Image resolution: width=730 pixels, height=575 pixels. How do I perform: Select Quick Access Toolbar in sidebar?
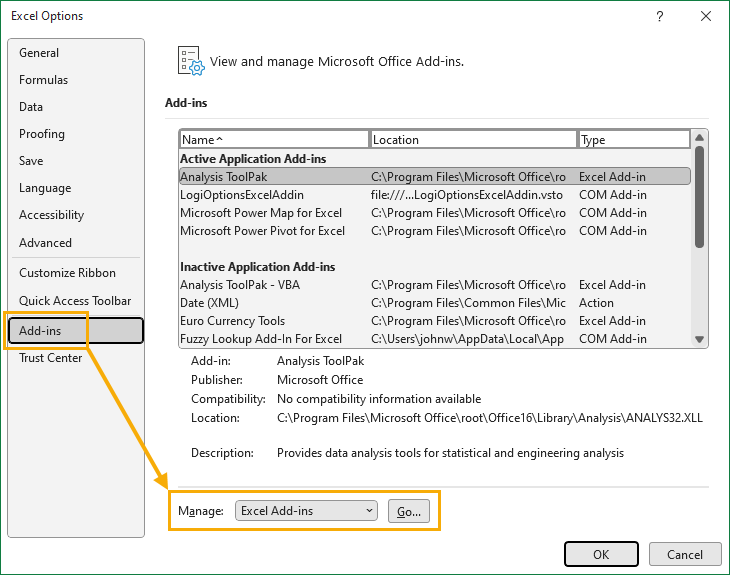click(x=75, y=301)
